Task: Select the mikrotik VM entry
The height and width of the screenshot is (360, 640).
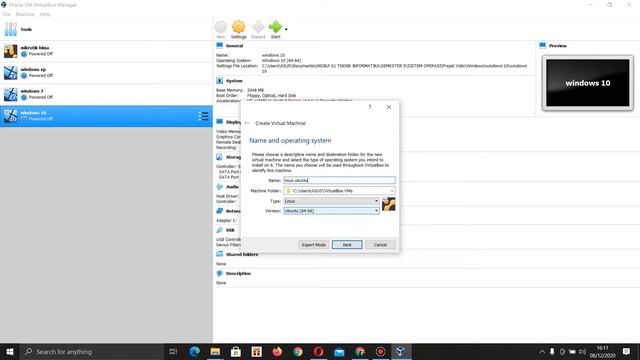Action: point(106,51)
